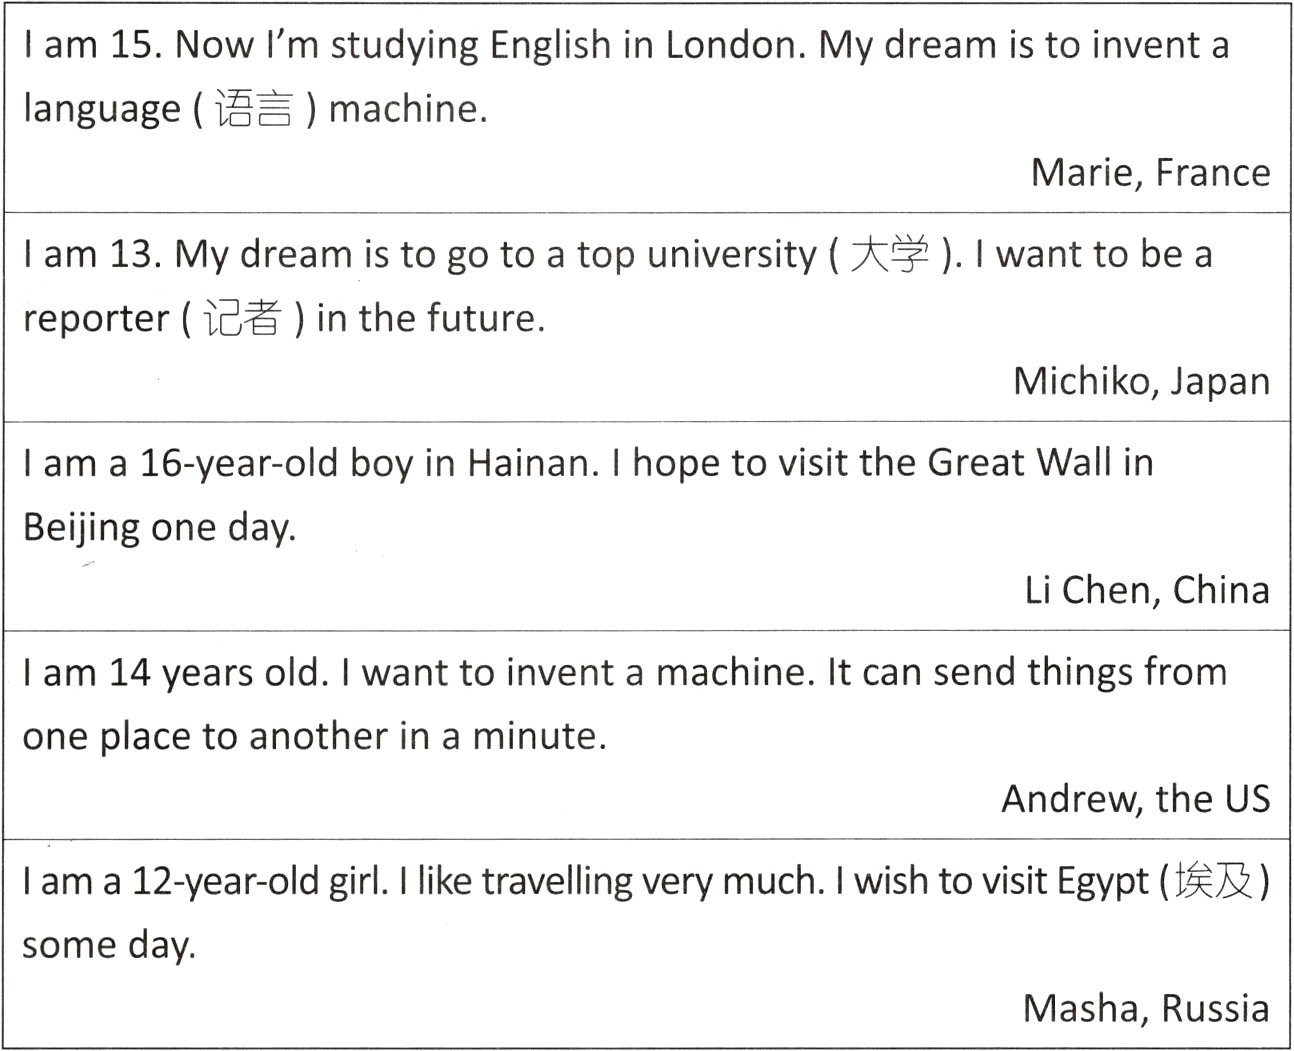
Task: Click the word reporter
Action: 96,320
